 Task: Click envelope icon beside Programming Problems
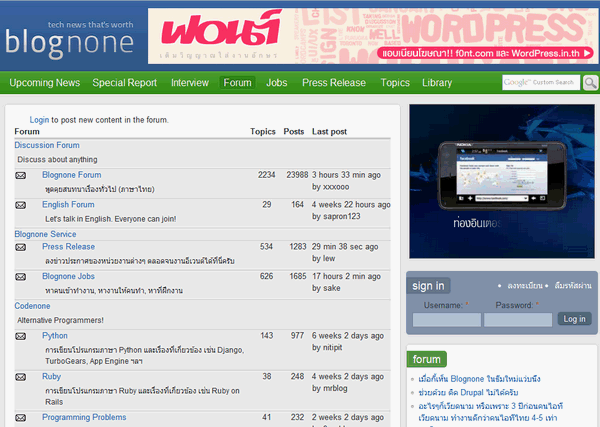pyautogui.click(x=21, y=418)
